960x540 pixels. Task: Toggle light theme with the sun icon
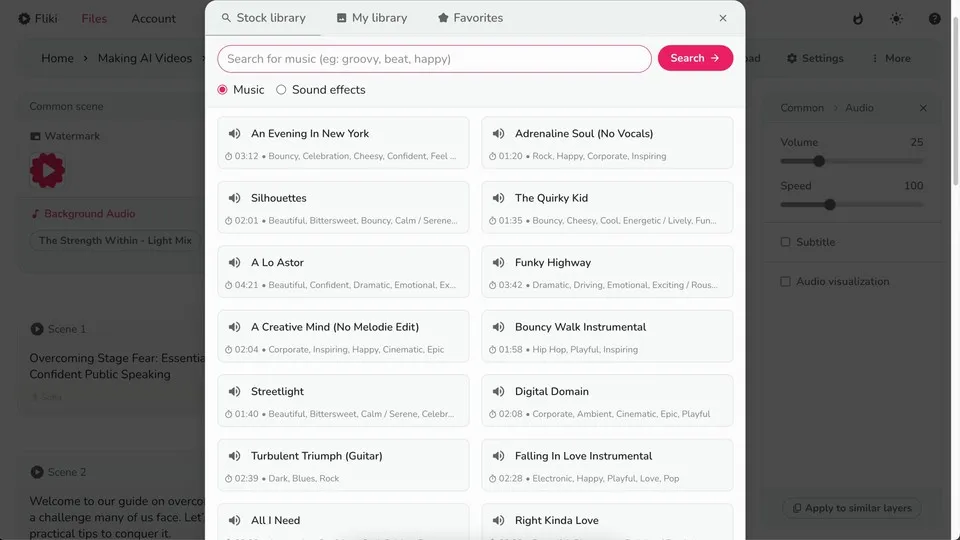(896, 18)
